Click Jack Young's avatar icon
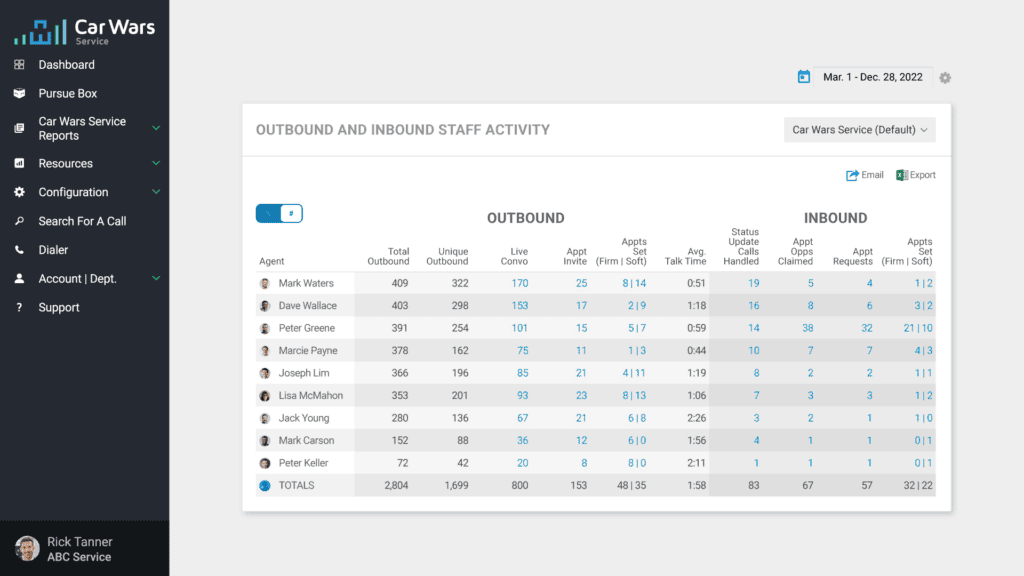Image resolution: width=1024 pixels, height=576 pixels. [x=264, y=418]
